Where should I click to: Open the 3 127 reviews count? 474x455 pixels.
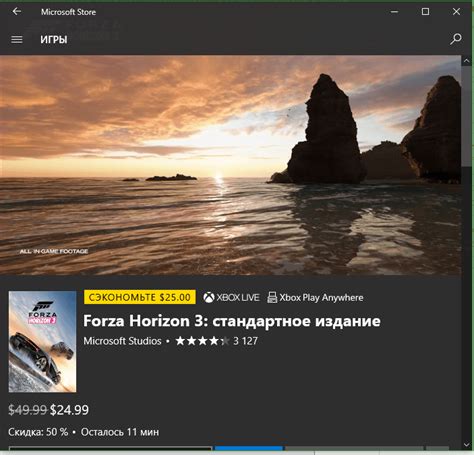(x=245, y=341)
